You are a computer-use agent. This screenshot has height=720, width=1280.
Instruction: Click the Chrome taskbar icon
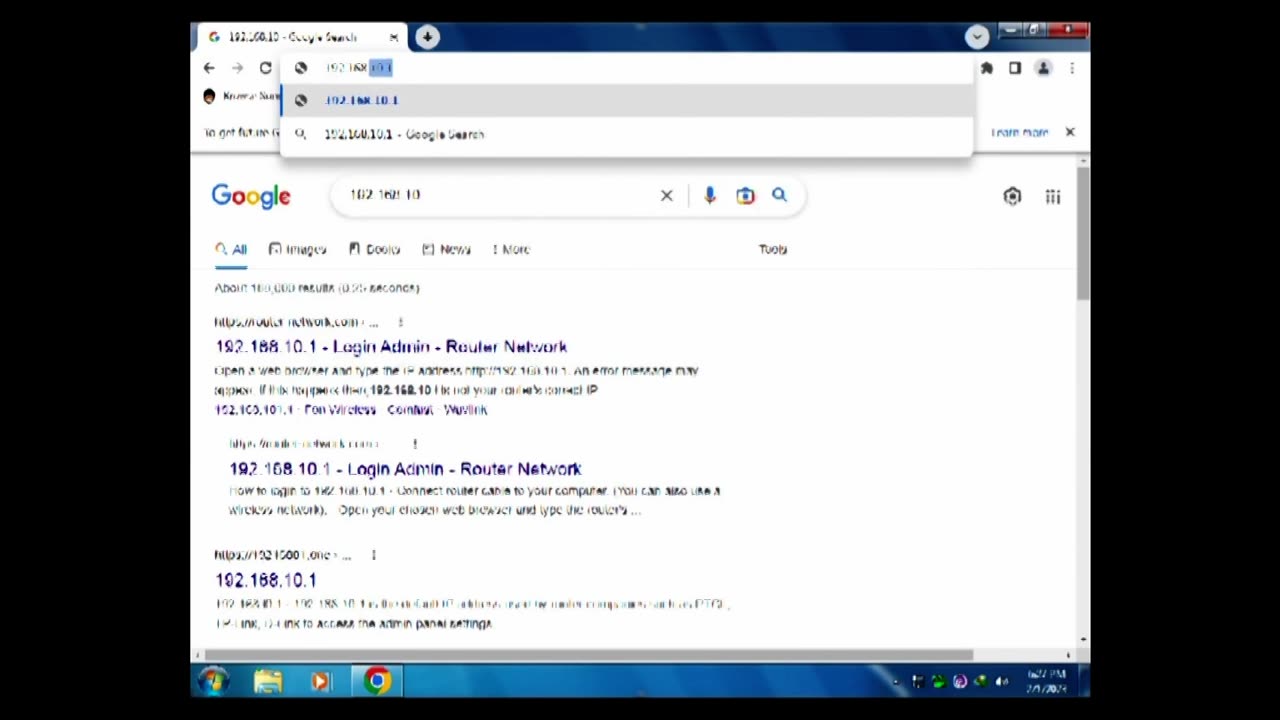377,682
